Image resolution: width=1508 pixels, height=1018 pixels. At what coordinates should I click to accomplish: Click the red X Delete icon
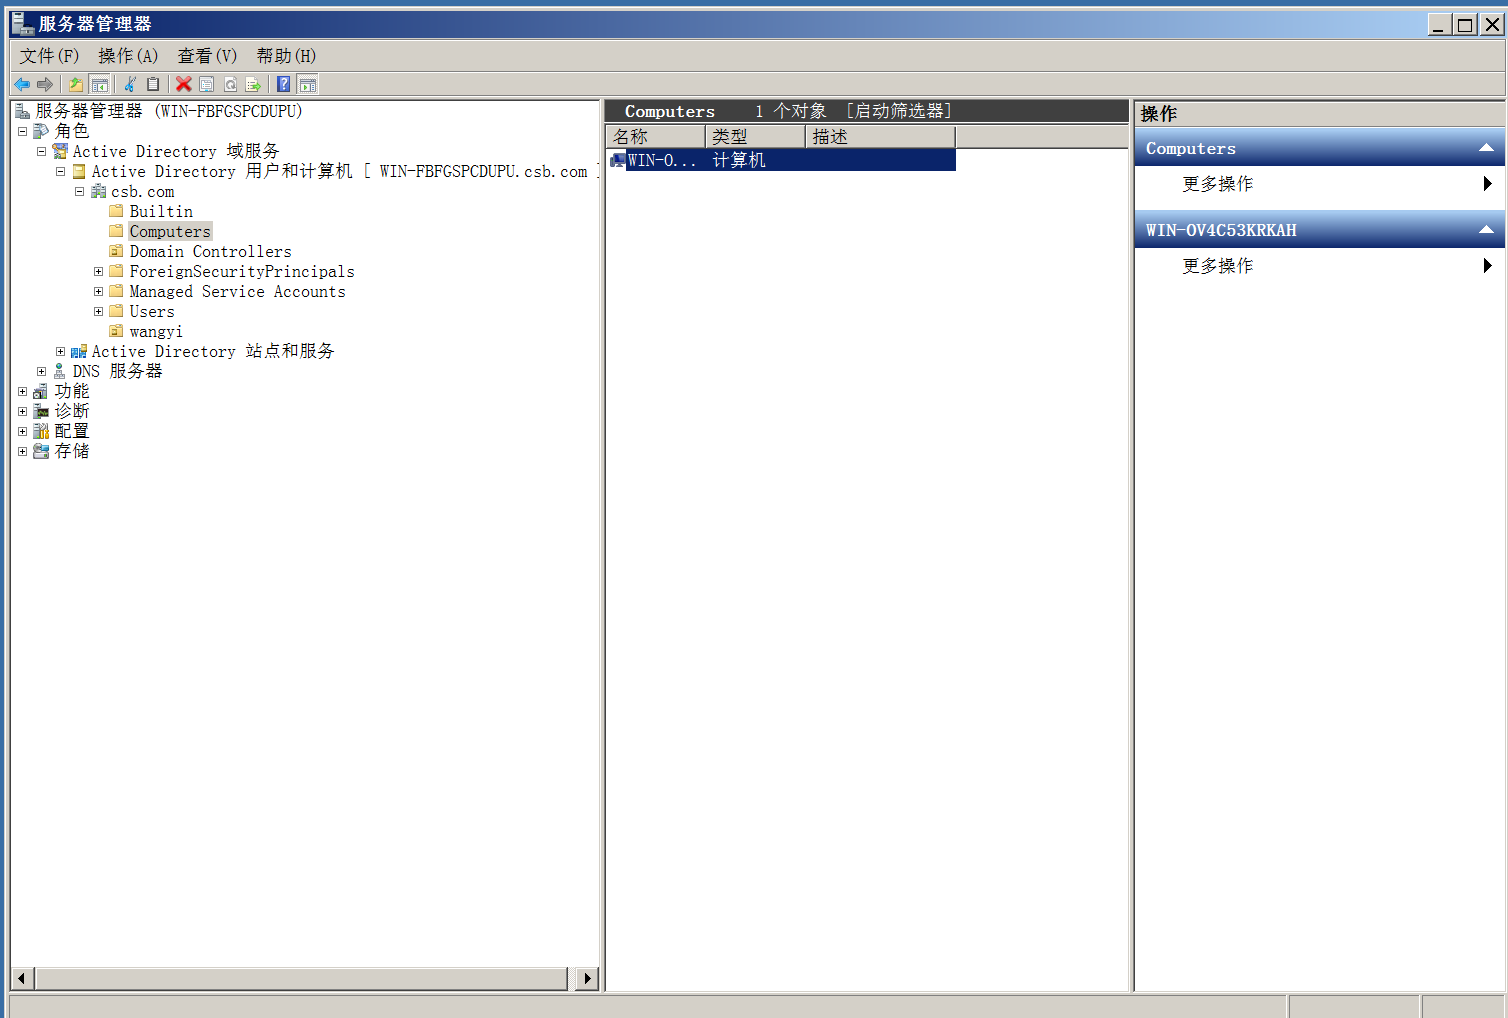[x=184, y=84]
